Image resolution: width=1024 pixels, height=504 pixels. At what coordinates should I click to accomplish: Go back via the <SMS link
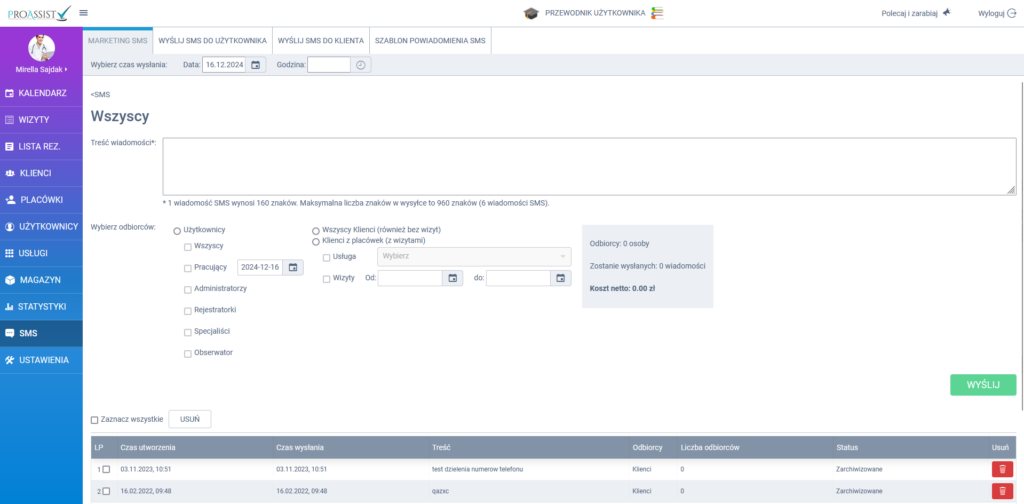pos(100,94)
